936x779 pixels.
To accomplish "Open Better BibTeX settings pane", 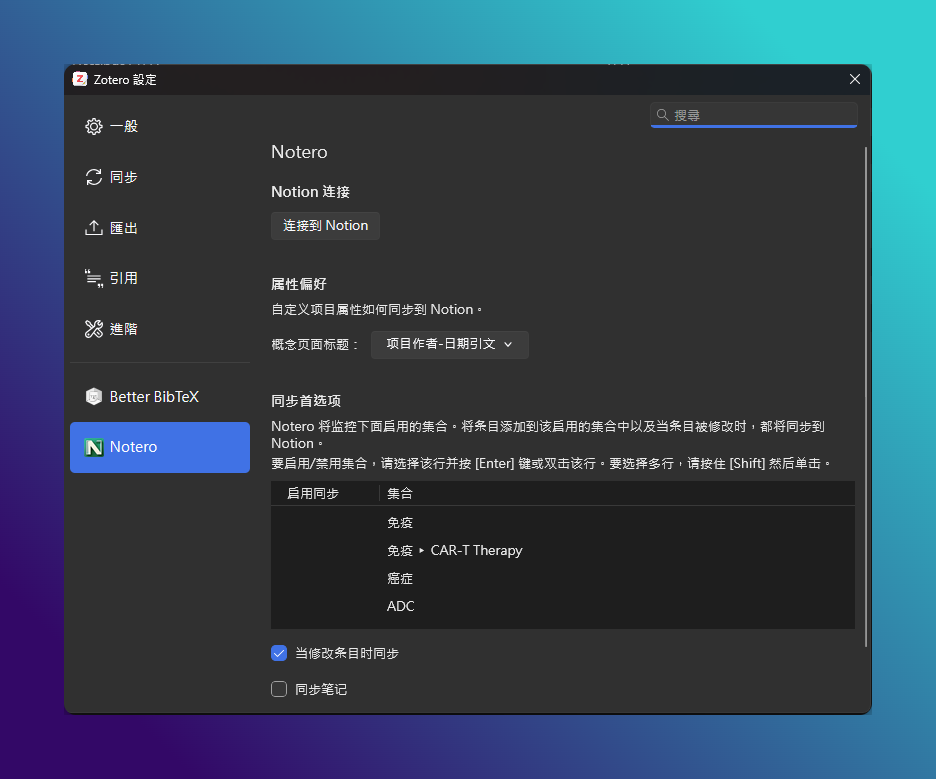I will coord(160,396).
